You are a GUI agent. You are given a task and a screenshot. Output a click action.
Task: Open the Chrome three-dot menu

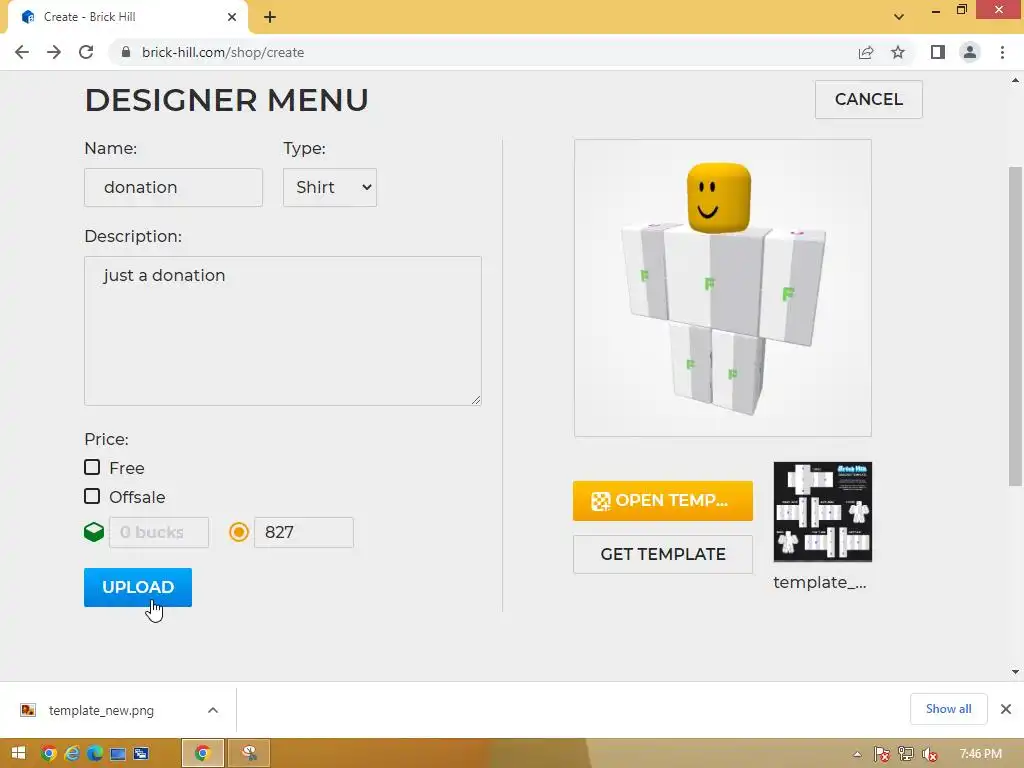point(1002,52)
